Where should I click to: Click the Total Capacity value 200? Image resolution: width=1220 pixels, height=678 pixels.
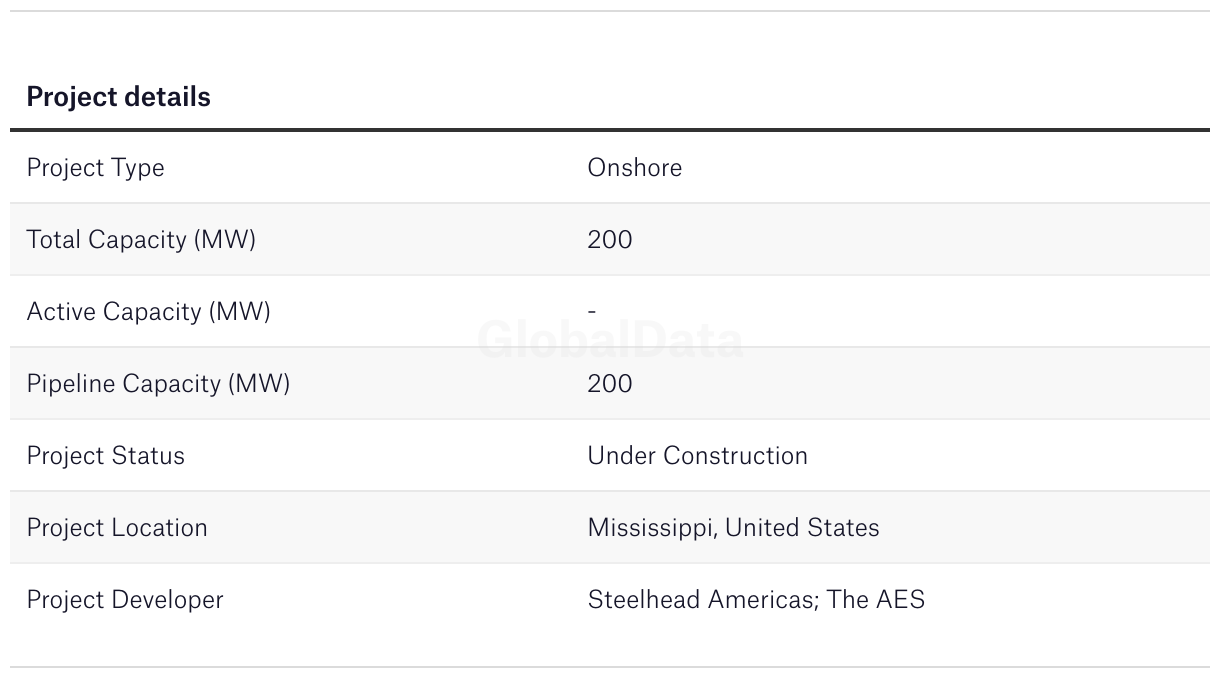click(x=609, y=240)
